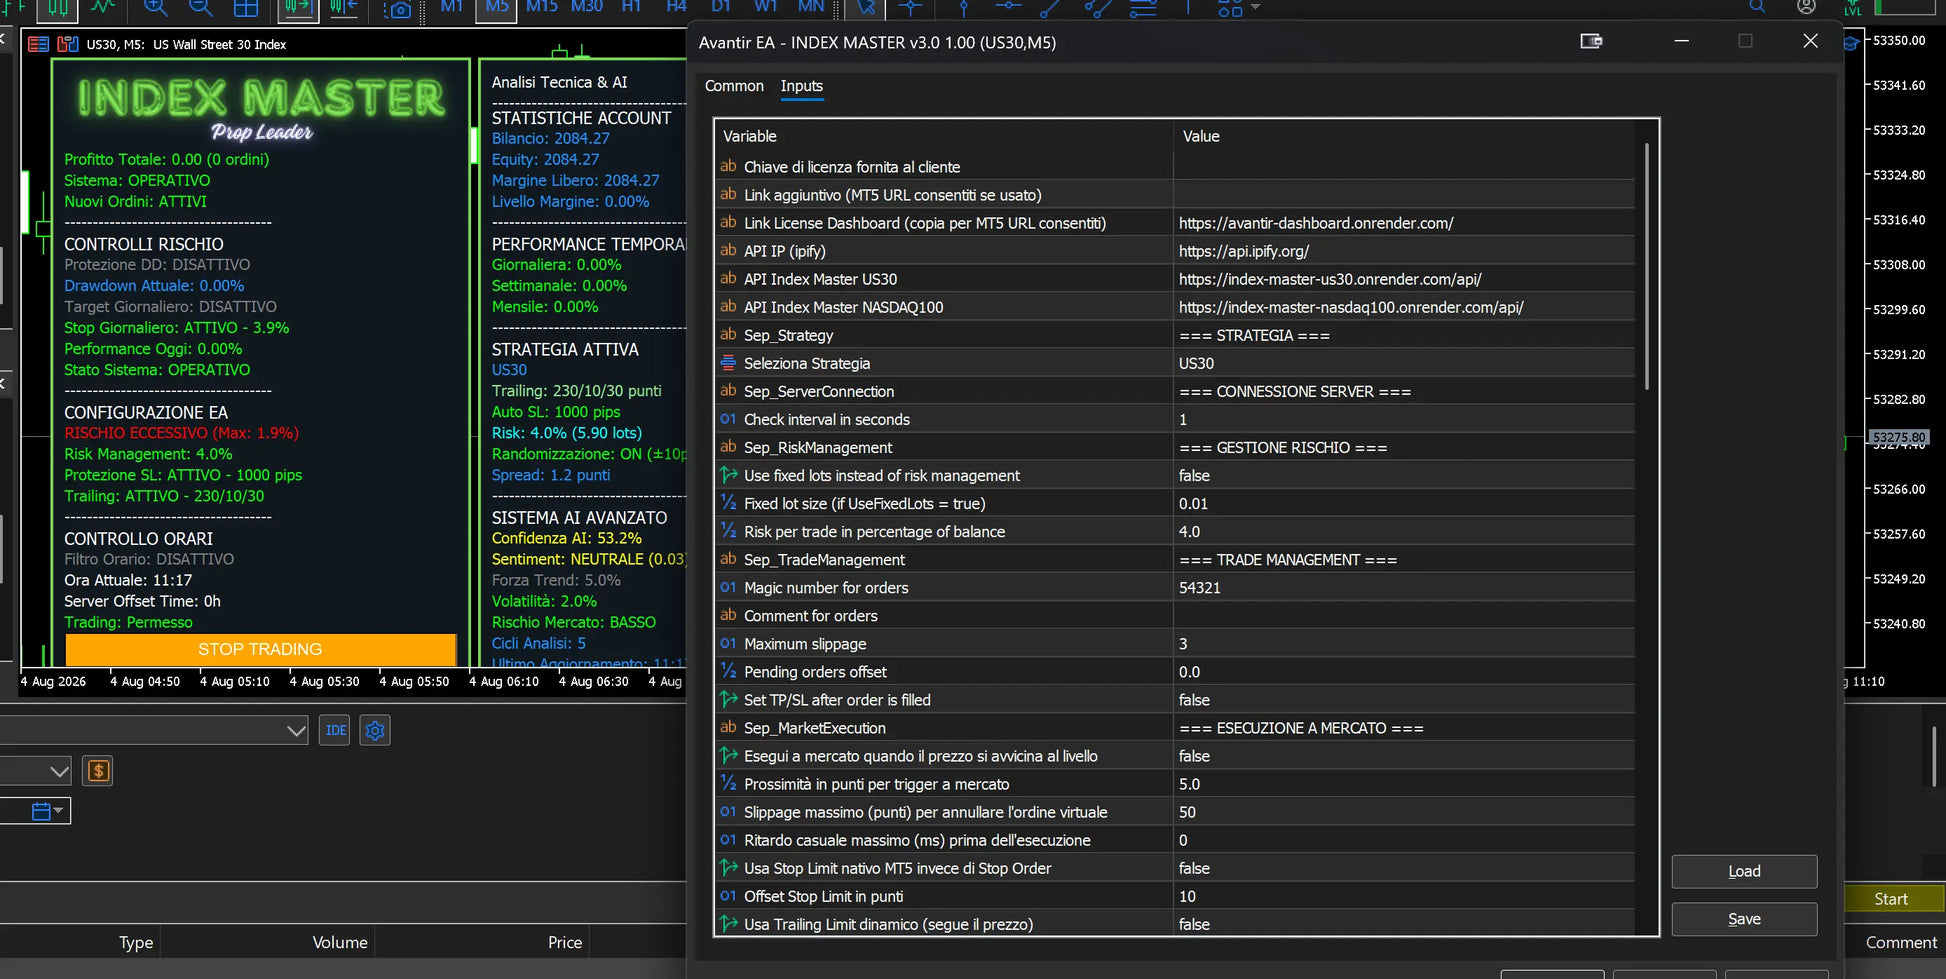The width and height of the screenshot is (1946, 979).
Task: Click the Value column header
Action: click(1404, 136)
